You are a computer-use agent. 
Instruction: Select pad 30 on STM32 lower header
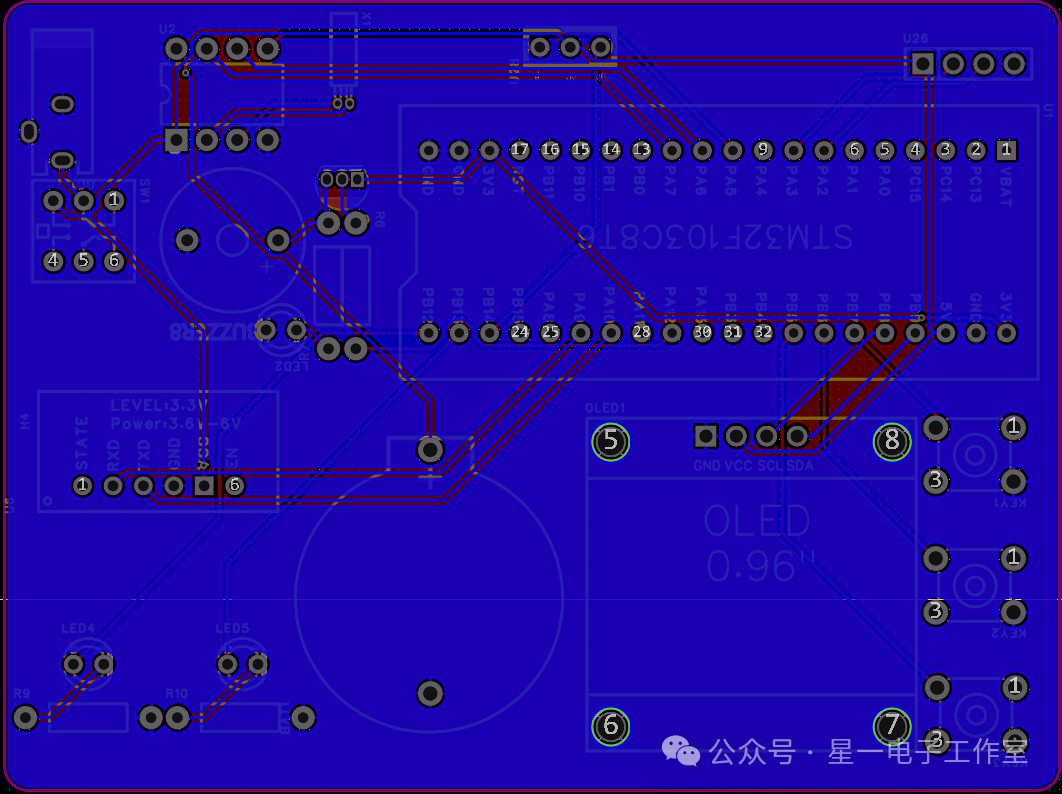coord(702,333)
